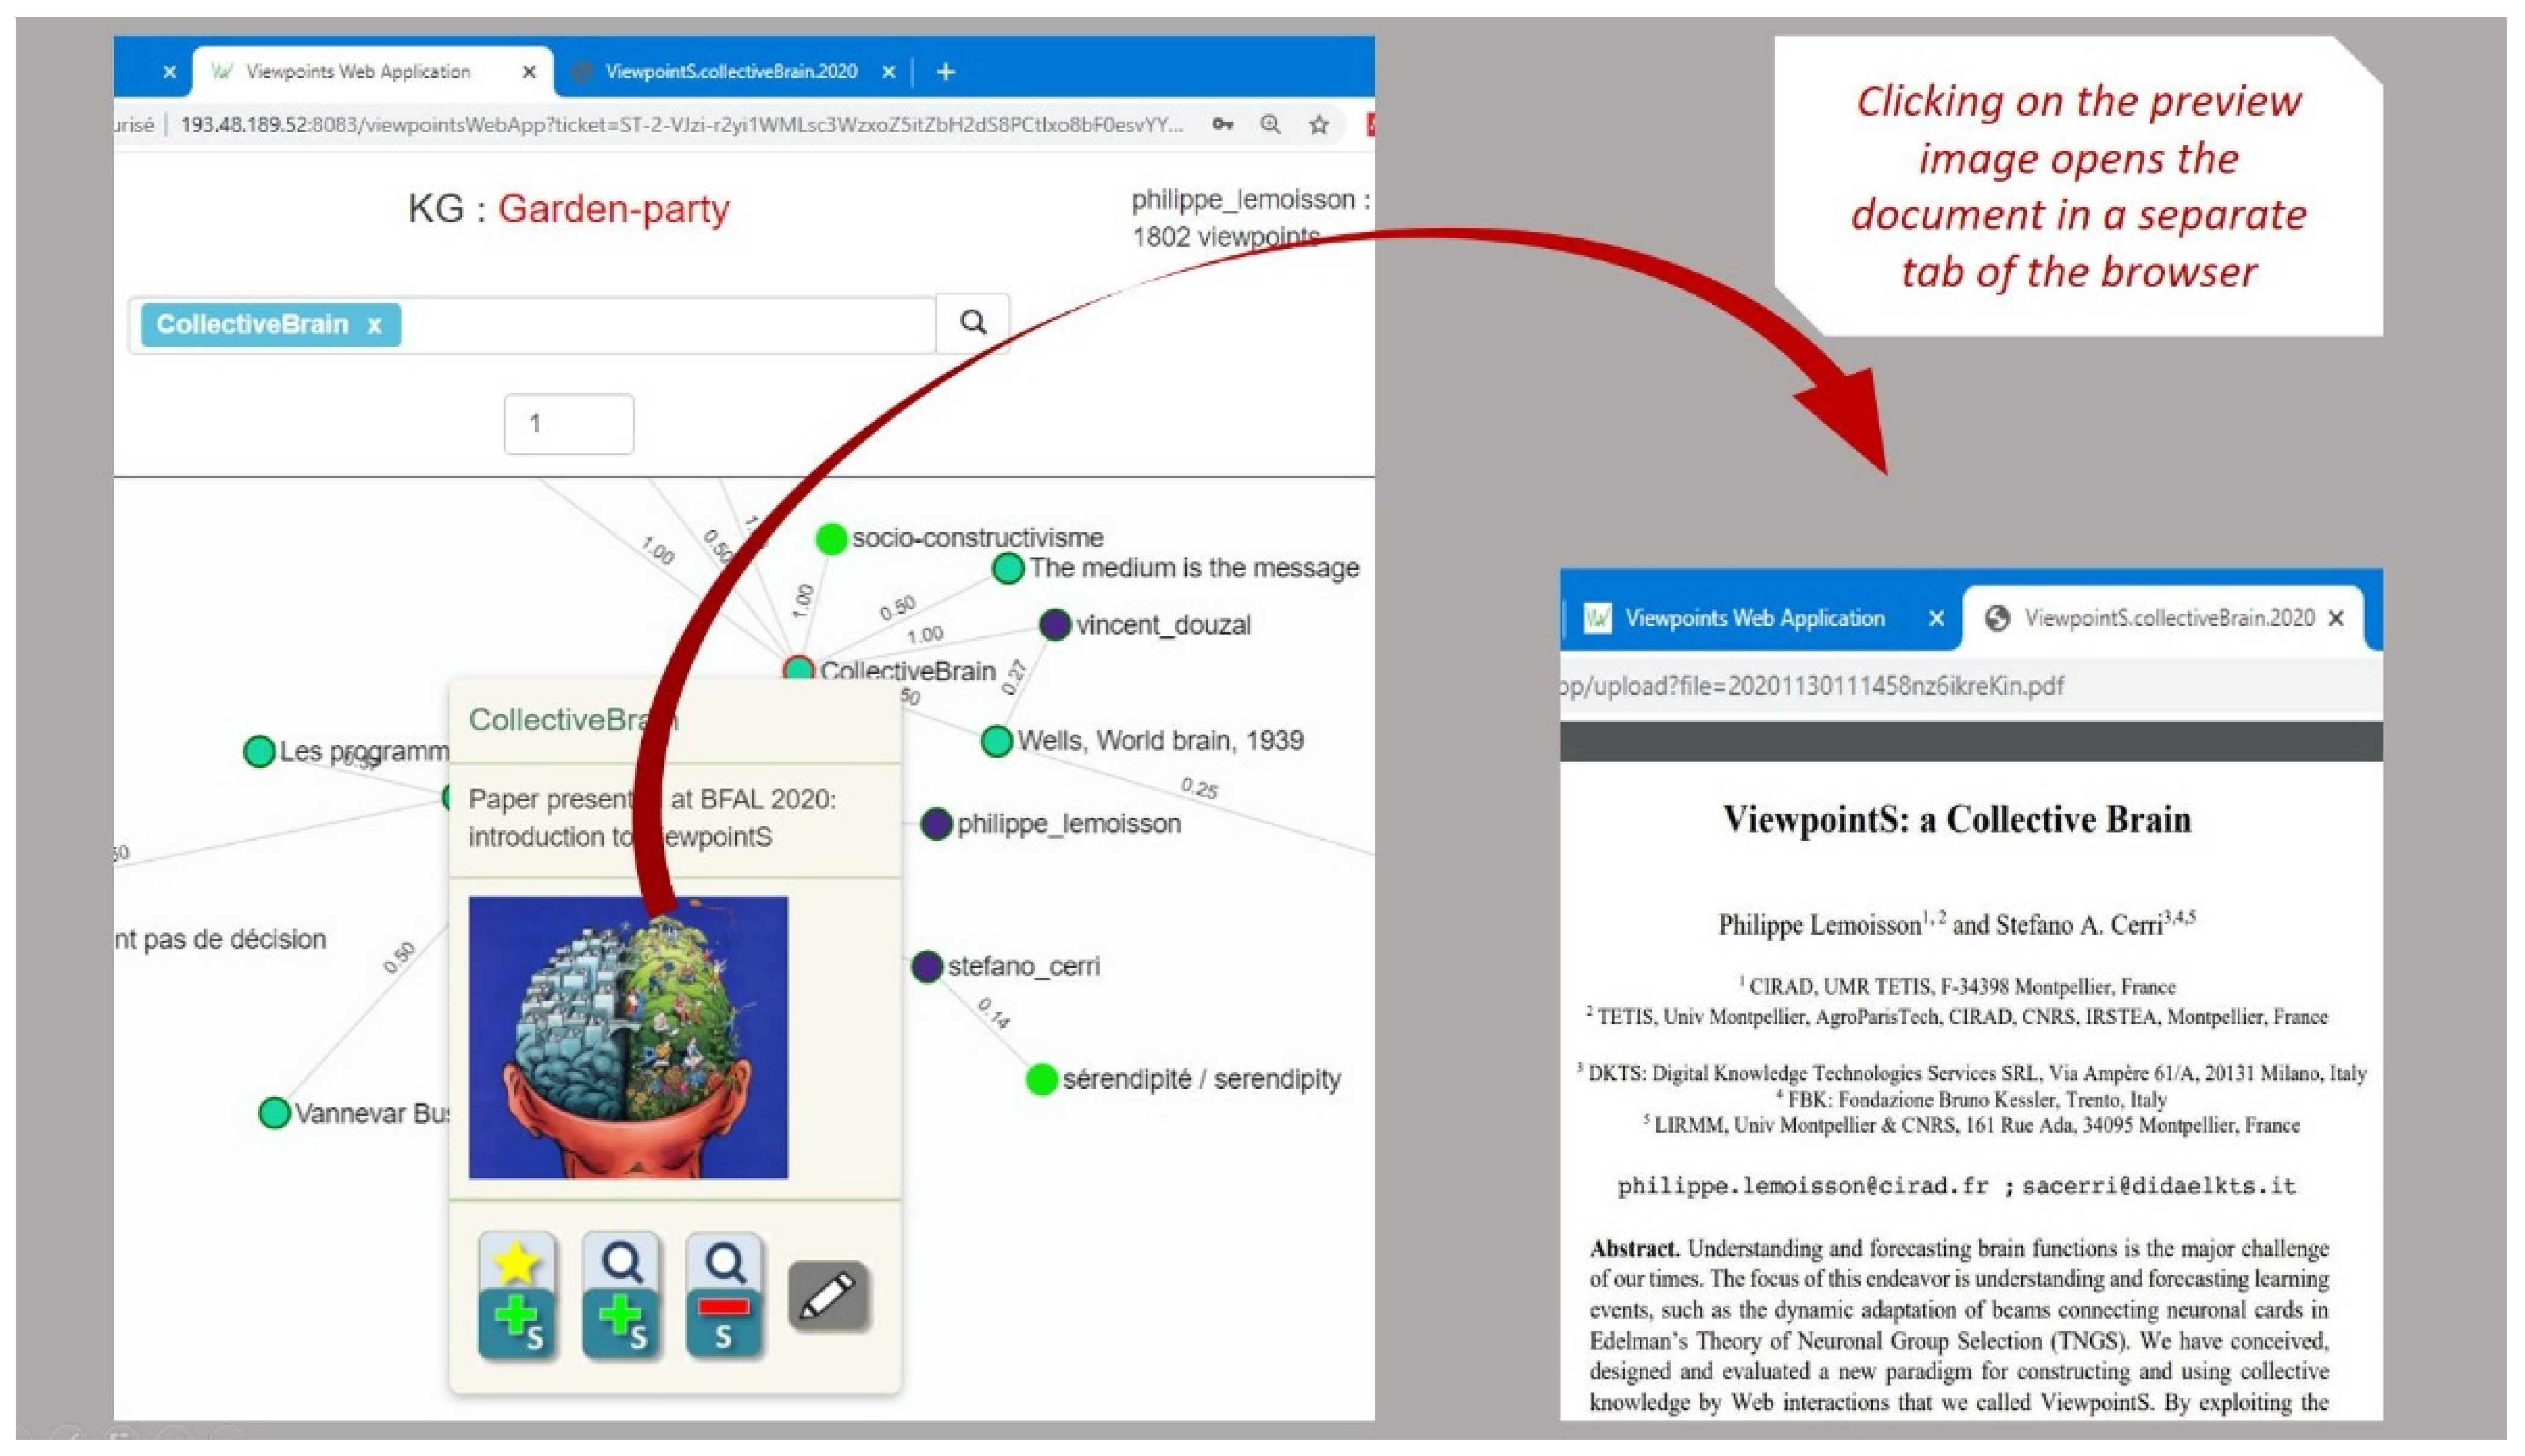
Task: Remove the CollectiveBrain search tag
Action: [x=374, y=325]
